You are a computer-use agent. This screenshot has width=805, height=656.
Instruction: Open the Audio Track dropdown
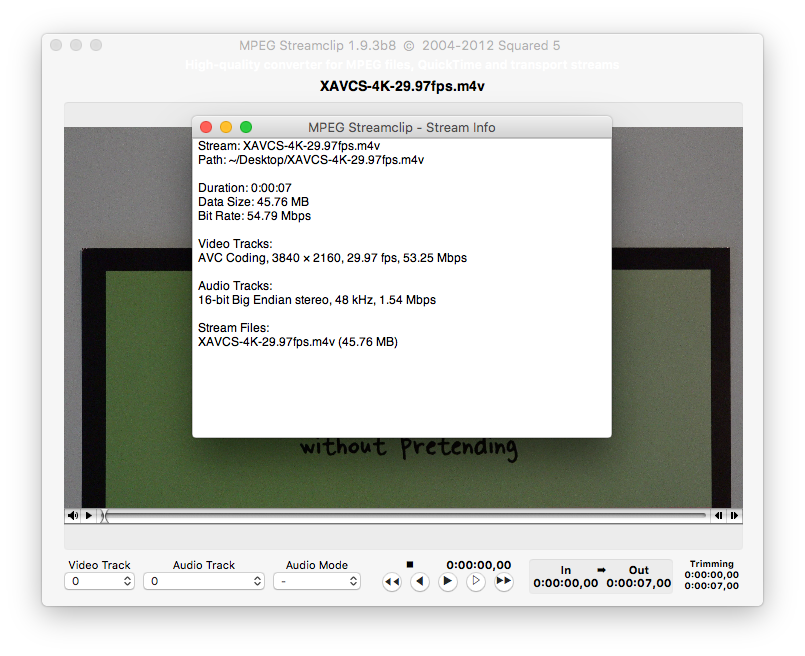coord(204,581)
